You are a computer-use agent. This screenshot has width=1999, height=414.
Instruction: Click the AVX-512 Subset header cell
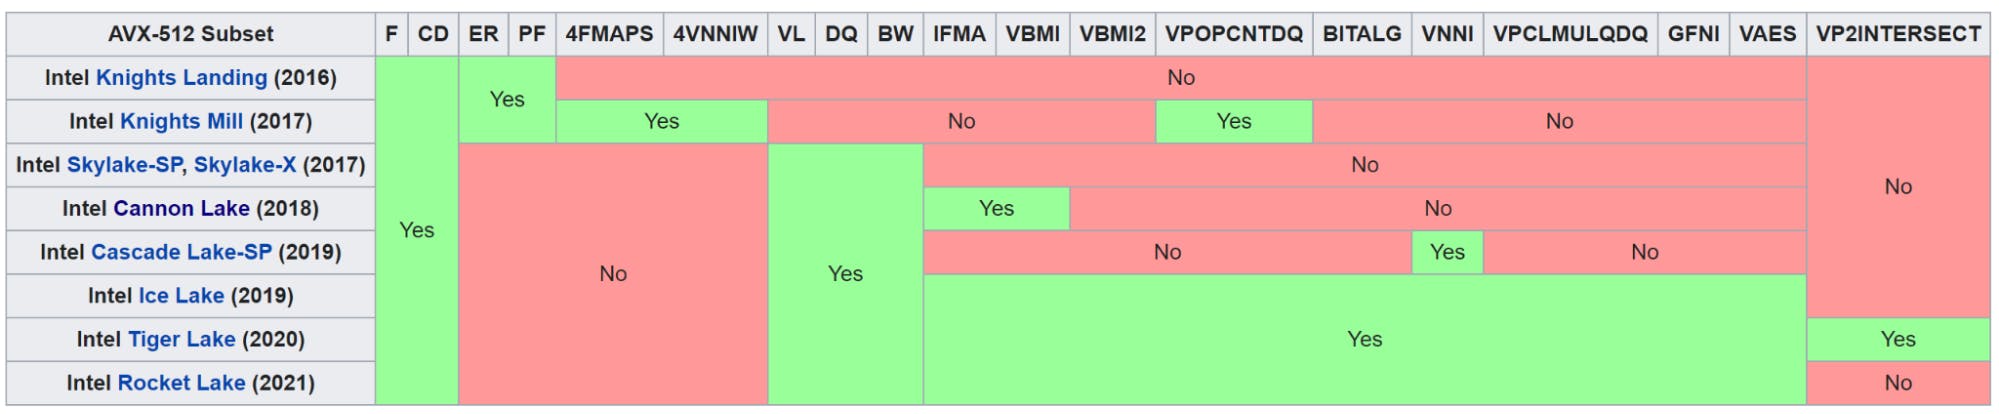(191, 35)
